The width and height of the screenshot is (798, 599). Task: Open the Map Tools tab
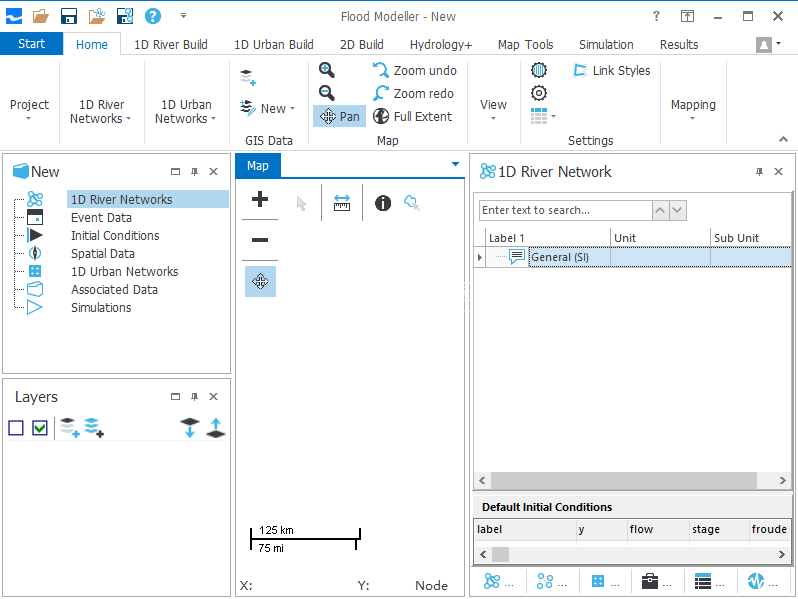point(525,44)
